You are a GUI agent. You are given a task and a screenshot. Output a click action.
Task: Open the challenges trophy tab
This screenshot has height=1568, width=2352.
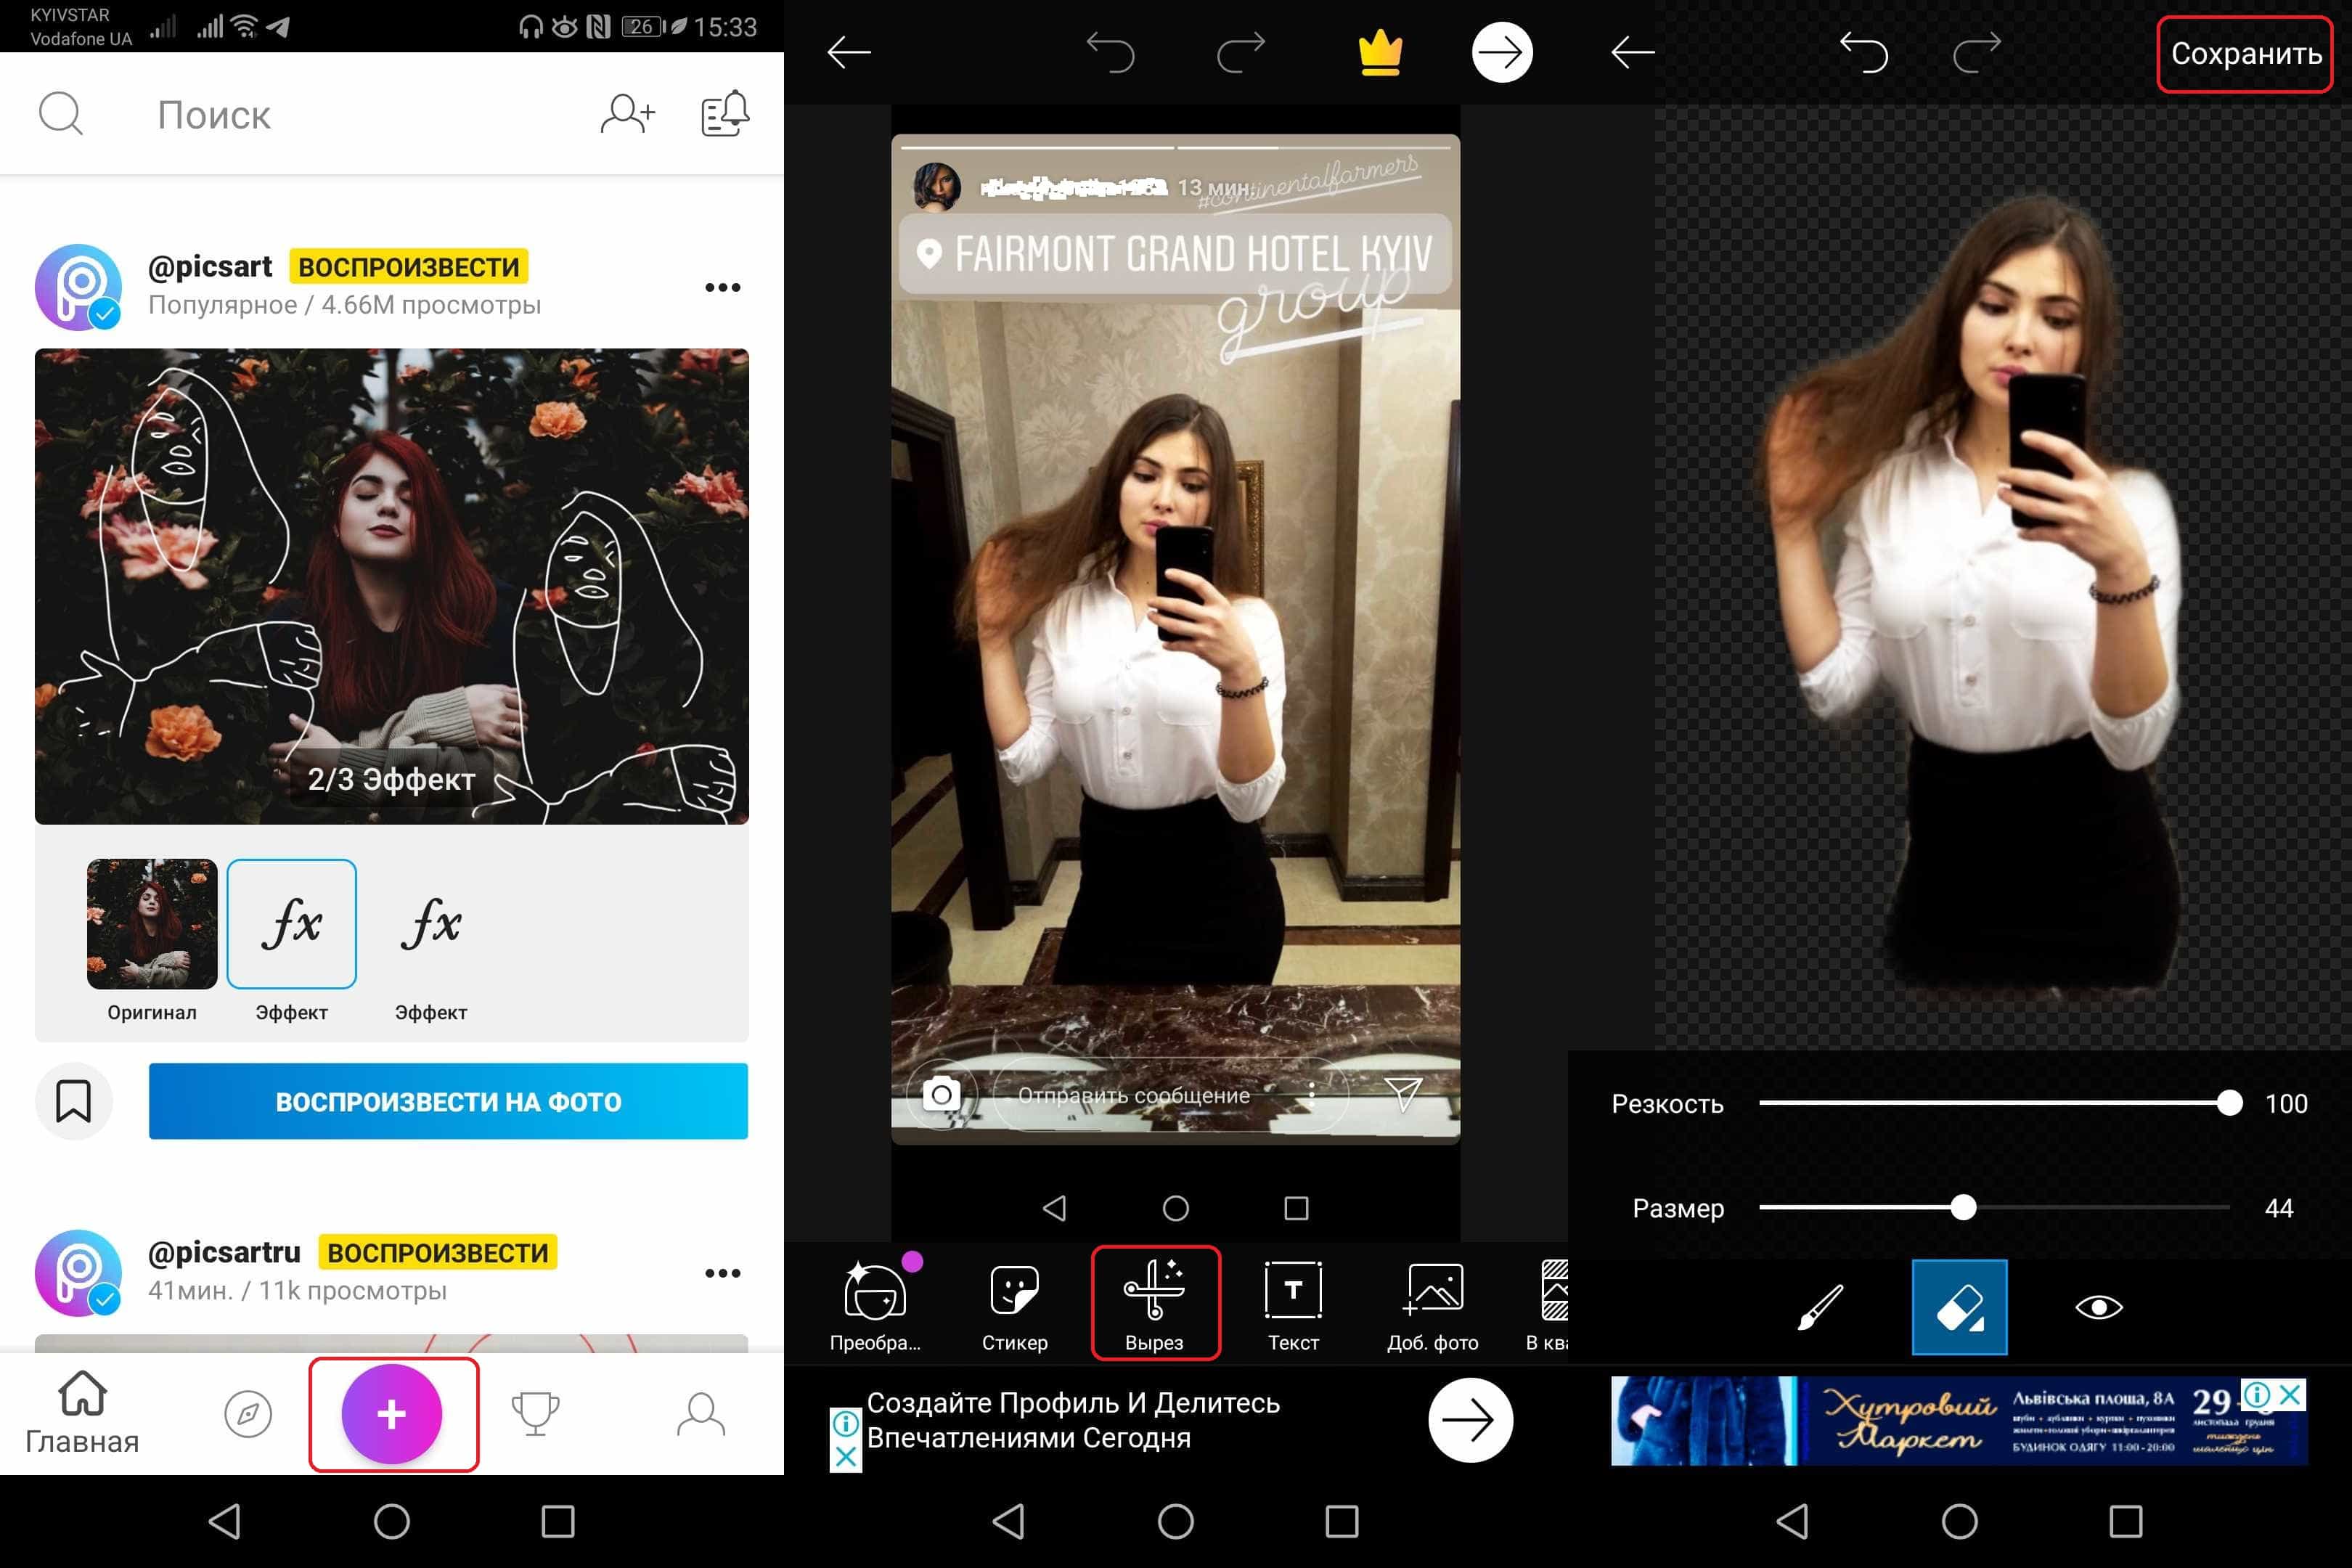[535, 1414]
